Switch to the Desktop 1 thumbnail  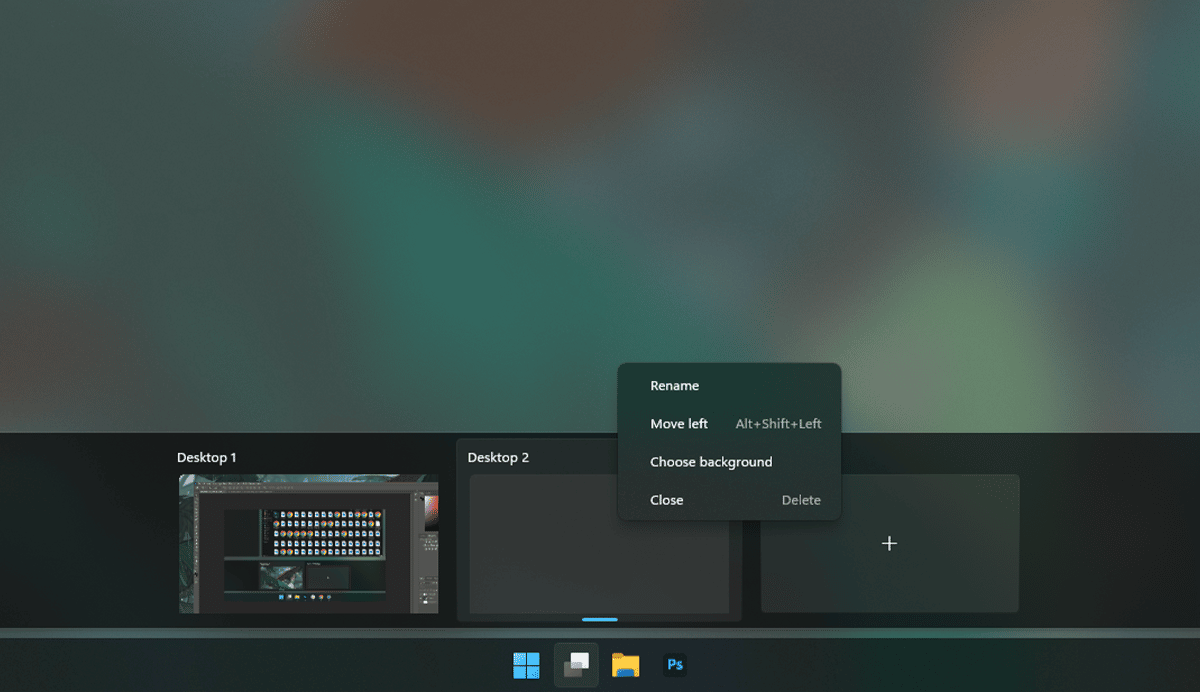pos(308,543)
